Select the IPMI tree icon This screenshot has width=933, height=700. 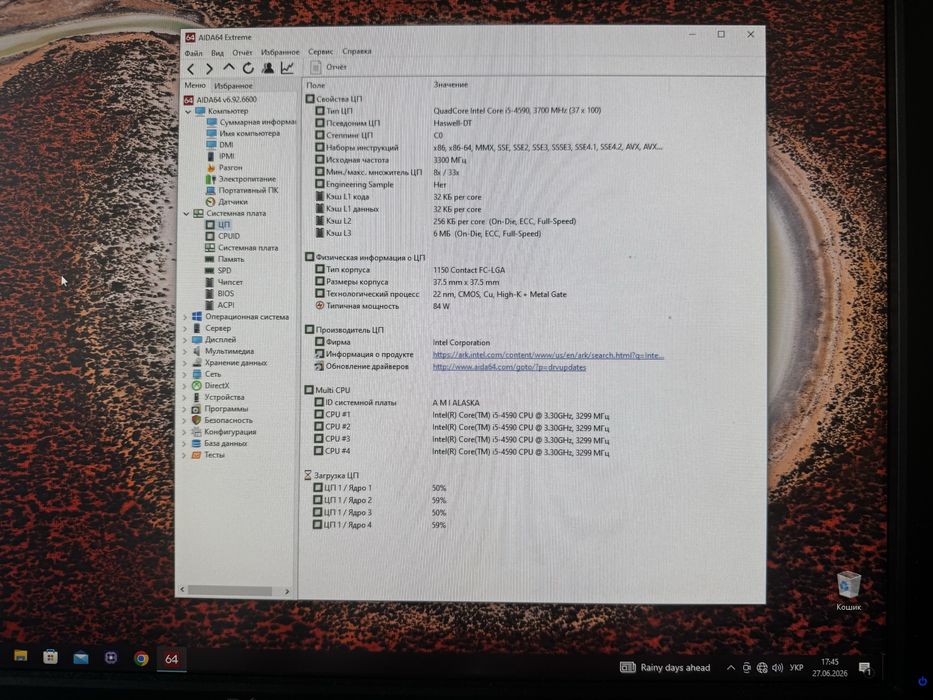[x=211, y=156]
